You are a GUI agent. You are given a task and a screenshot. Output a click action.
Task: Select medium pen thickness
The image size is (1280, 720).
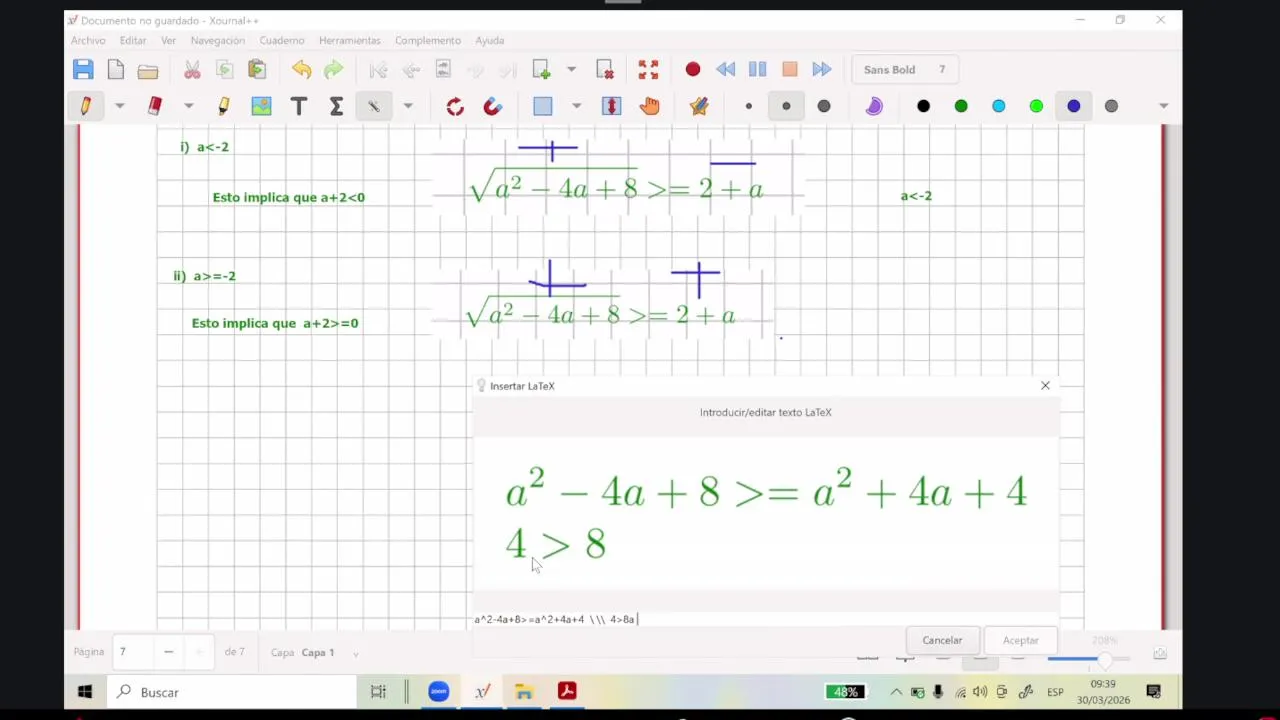tap(786, 105)
